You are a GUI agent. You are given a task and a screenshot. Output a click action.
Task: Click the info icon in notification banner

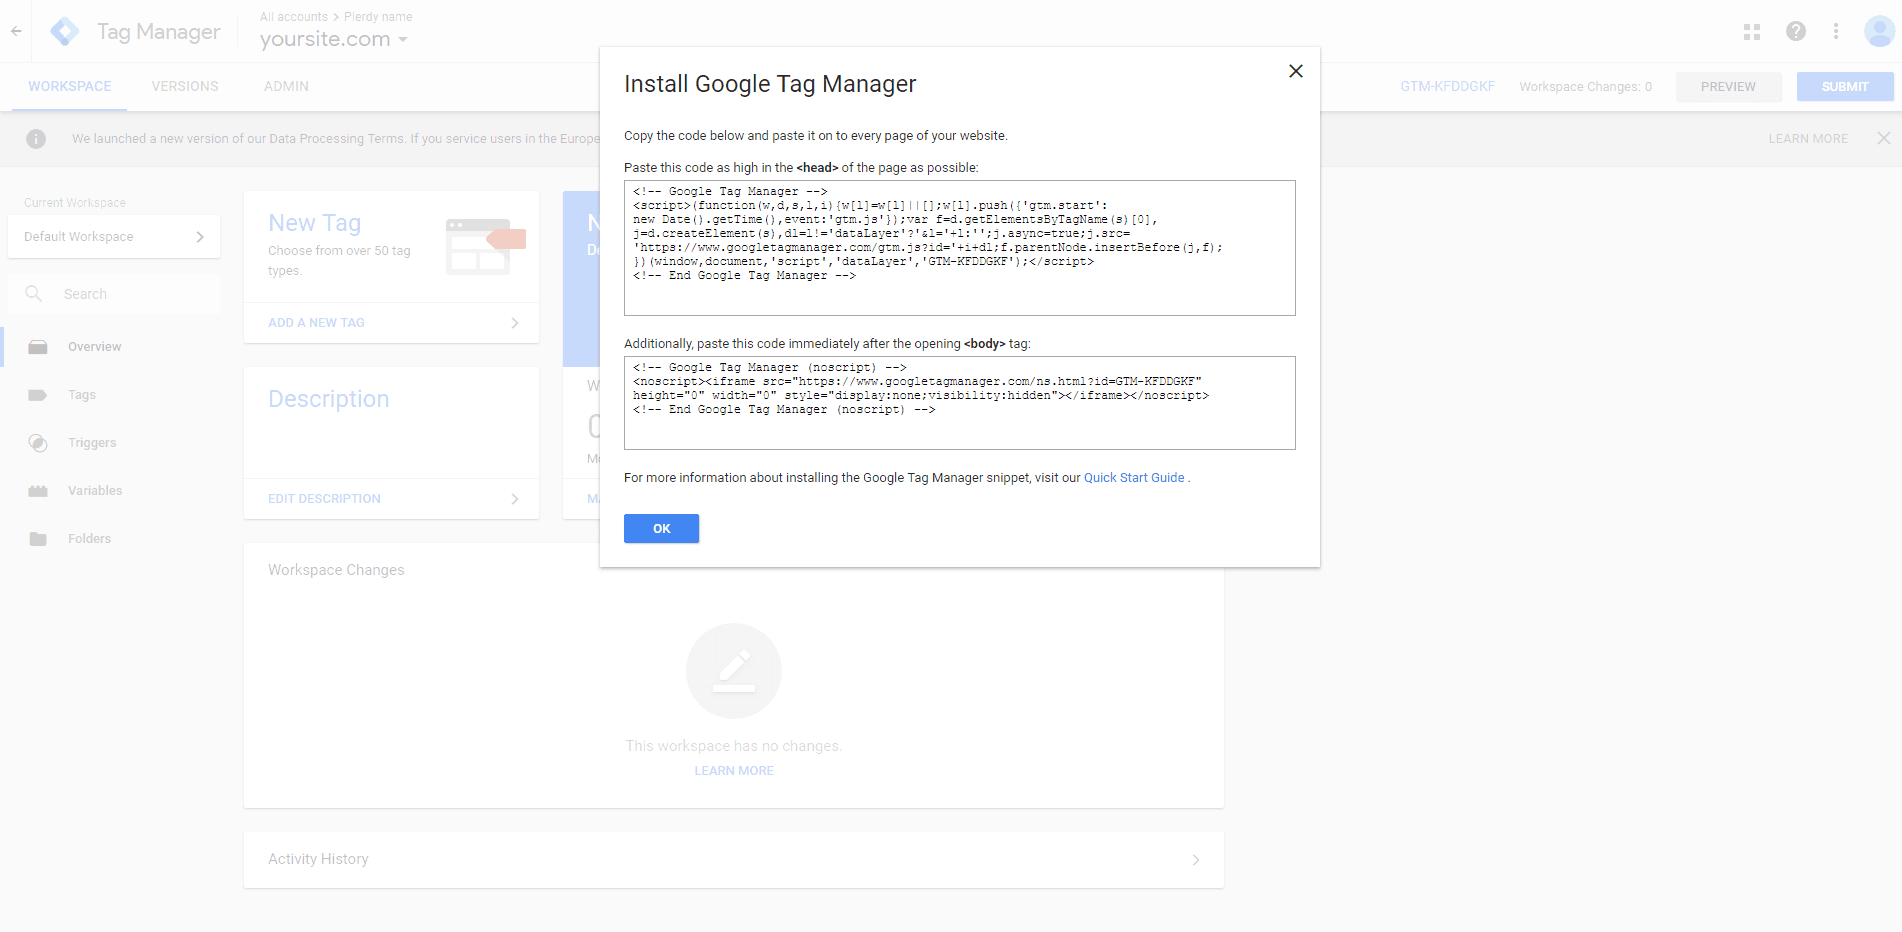pyautogui.click(x=36, y=139)
